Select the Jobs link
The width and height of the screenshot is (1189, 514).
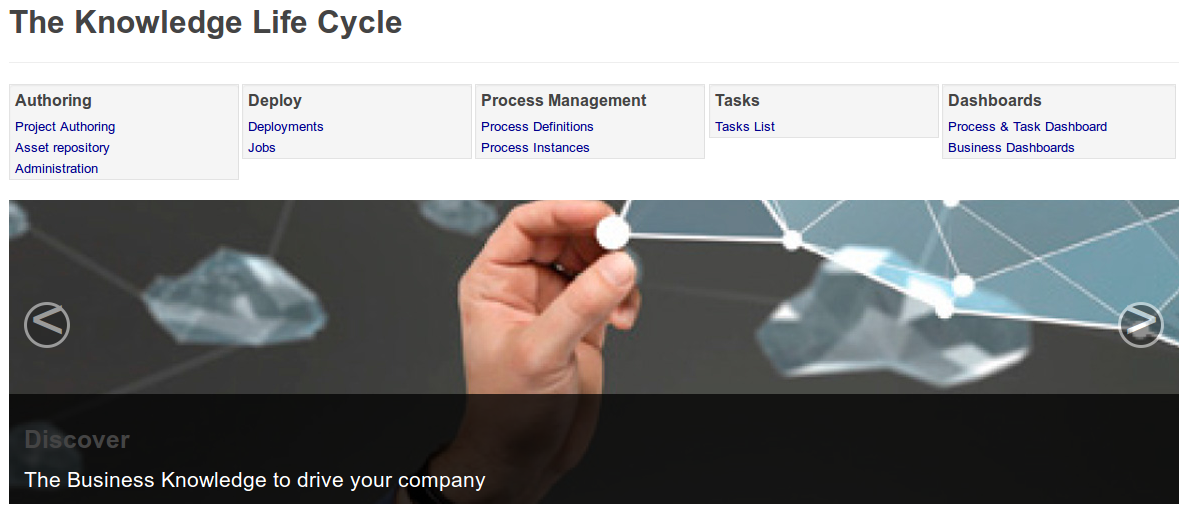coord(262,148)
